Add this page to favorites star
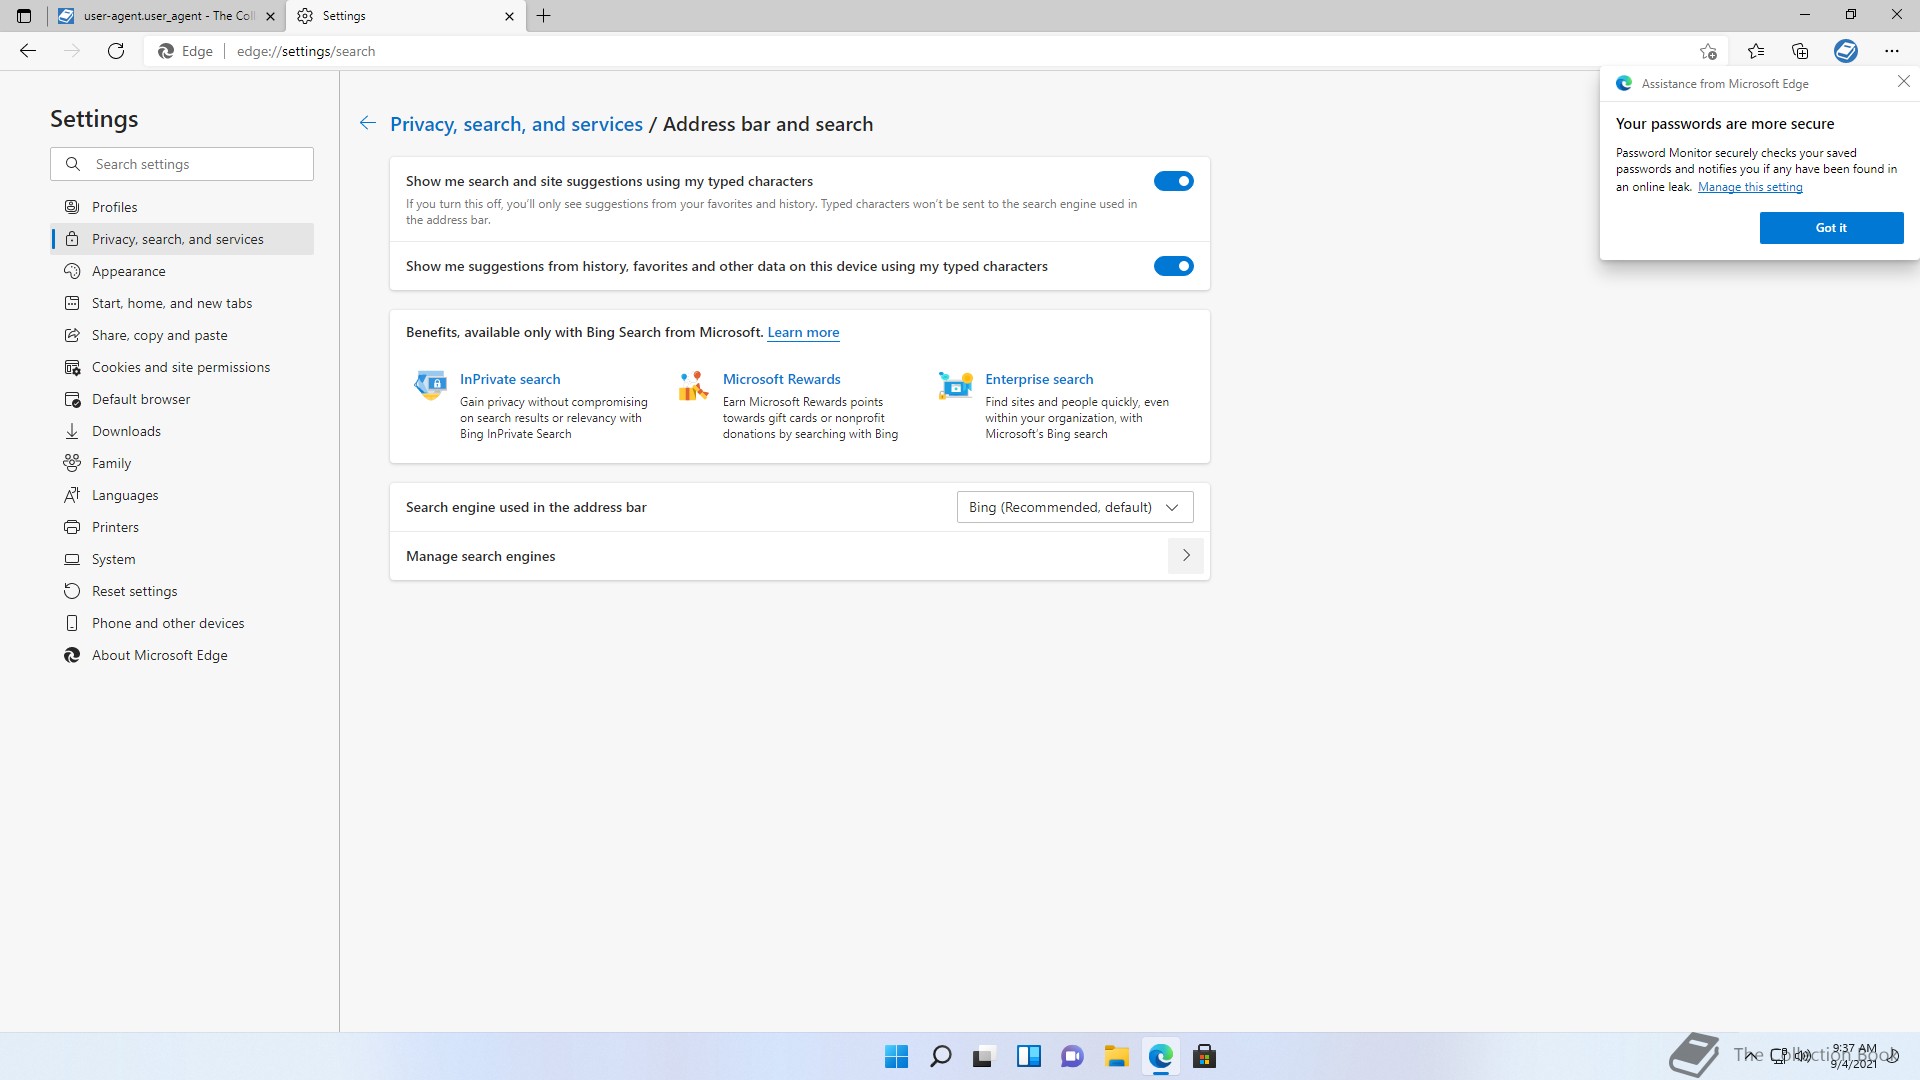The width and height of the screenshot is (1920, 1080). point(1708,51)
